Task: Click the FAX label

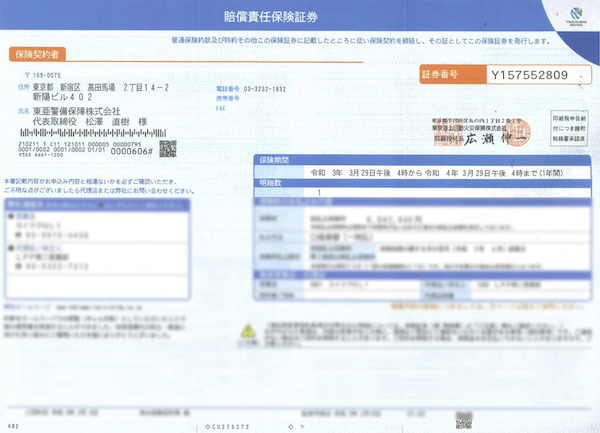Action: 221,109
